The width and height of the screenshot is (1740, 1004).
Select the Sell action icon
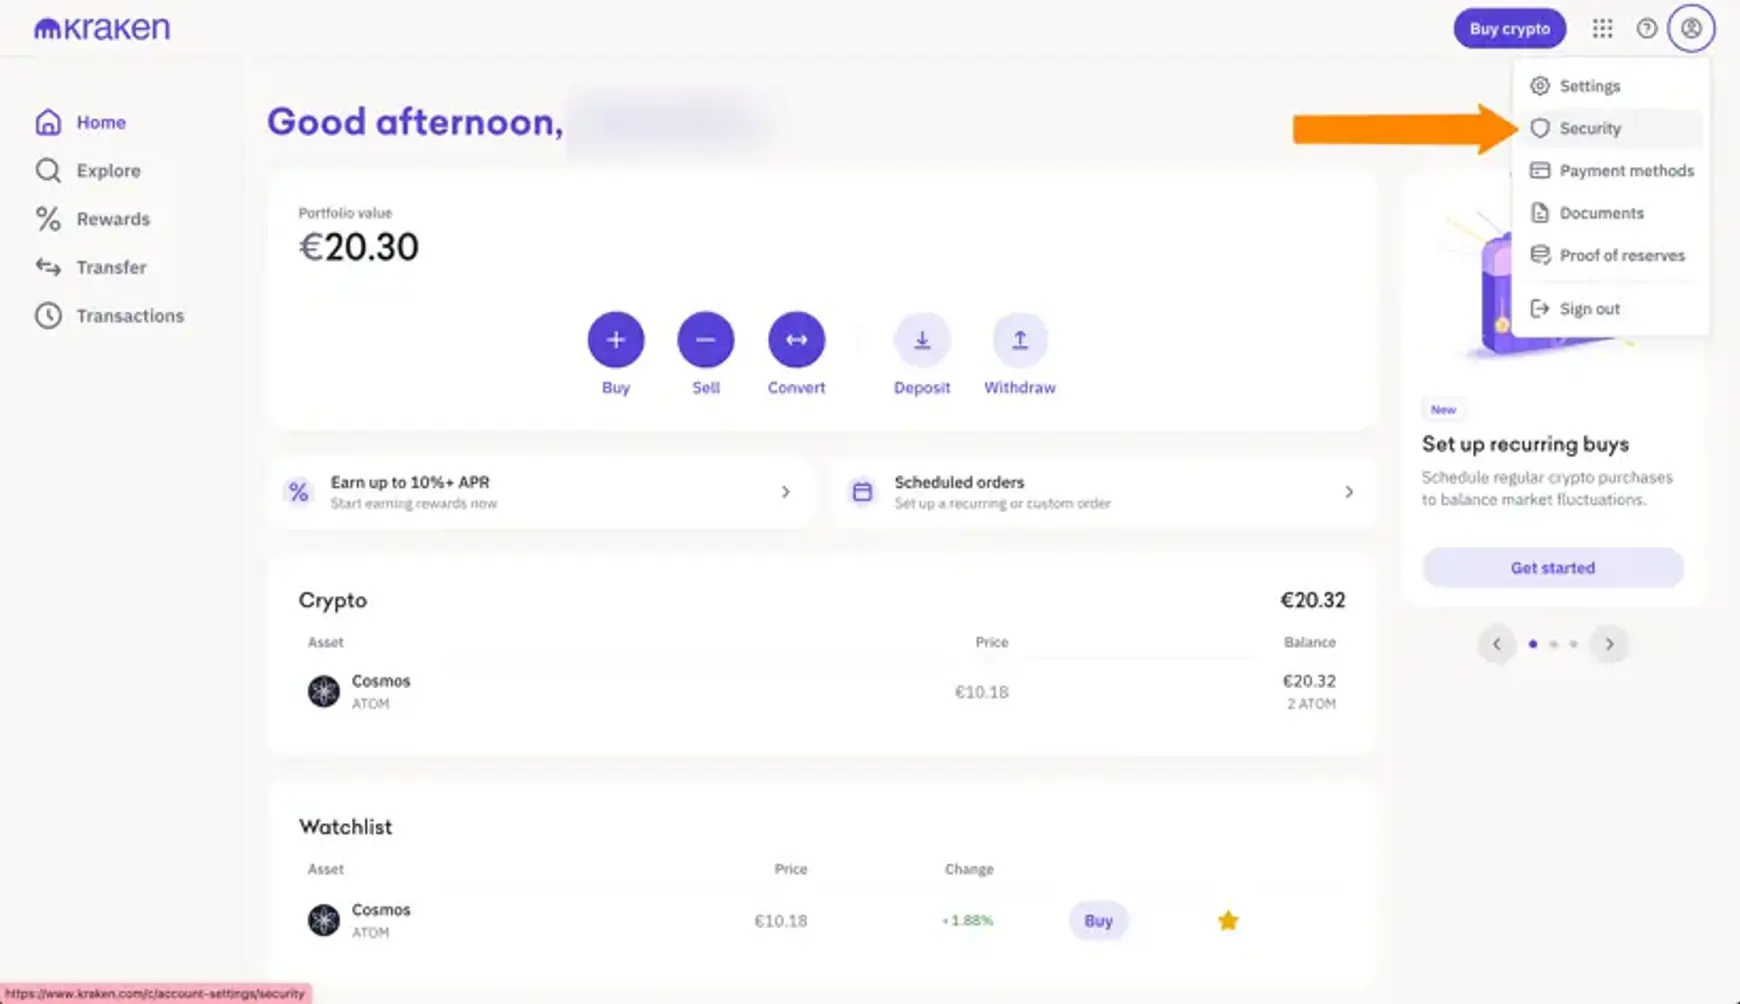click(x=706, y=340)
